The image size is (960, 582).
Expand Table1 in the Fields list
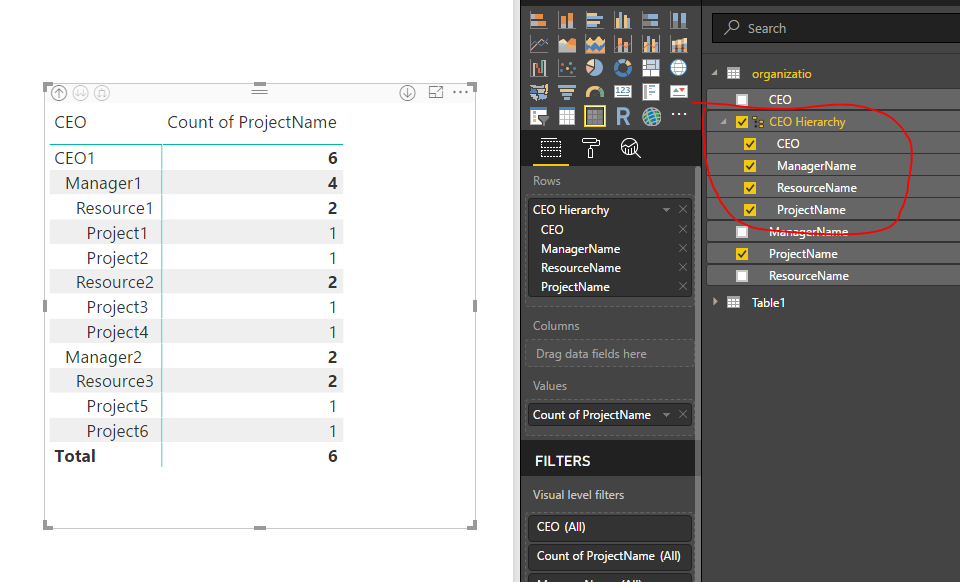point(714,302)
